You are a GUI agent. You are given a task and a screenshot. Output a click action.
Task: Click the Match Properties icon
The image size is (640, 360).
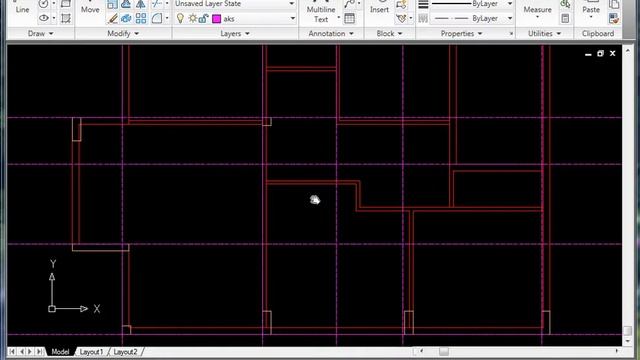[614, 18]
